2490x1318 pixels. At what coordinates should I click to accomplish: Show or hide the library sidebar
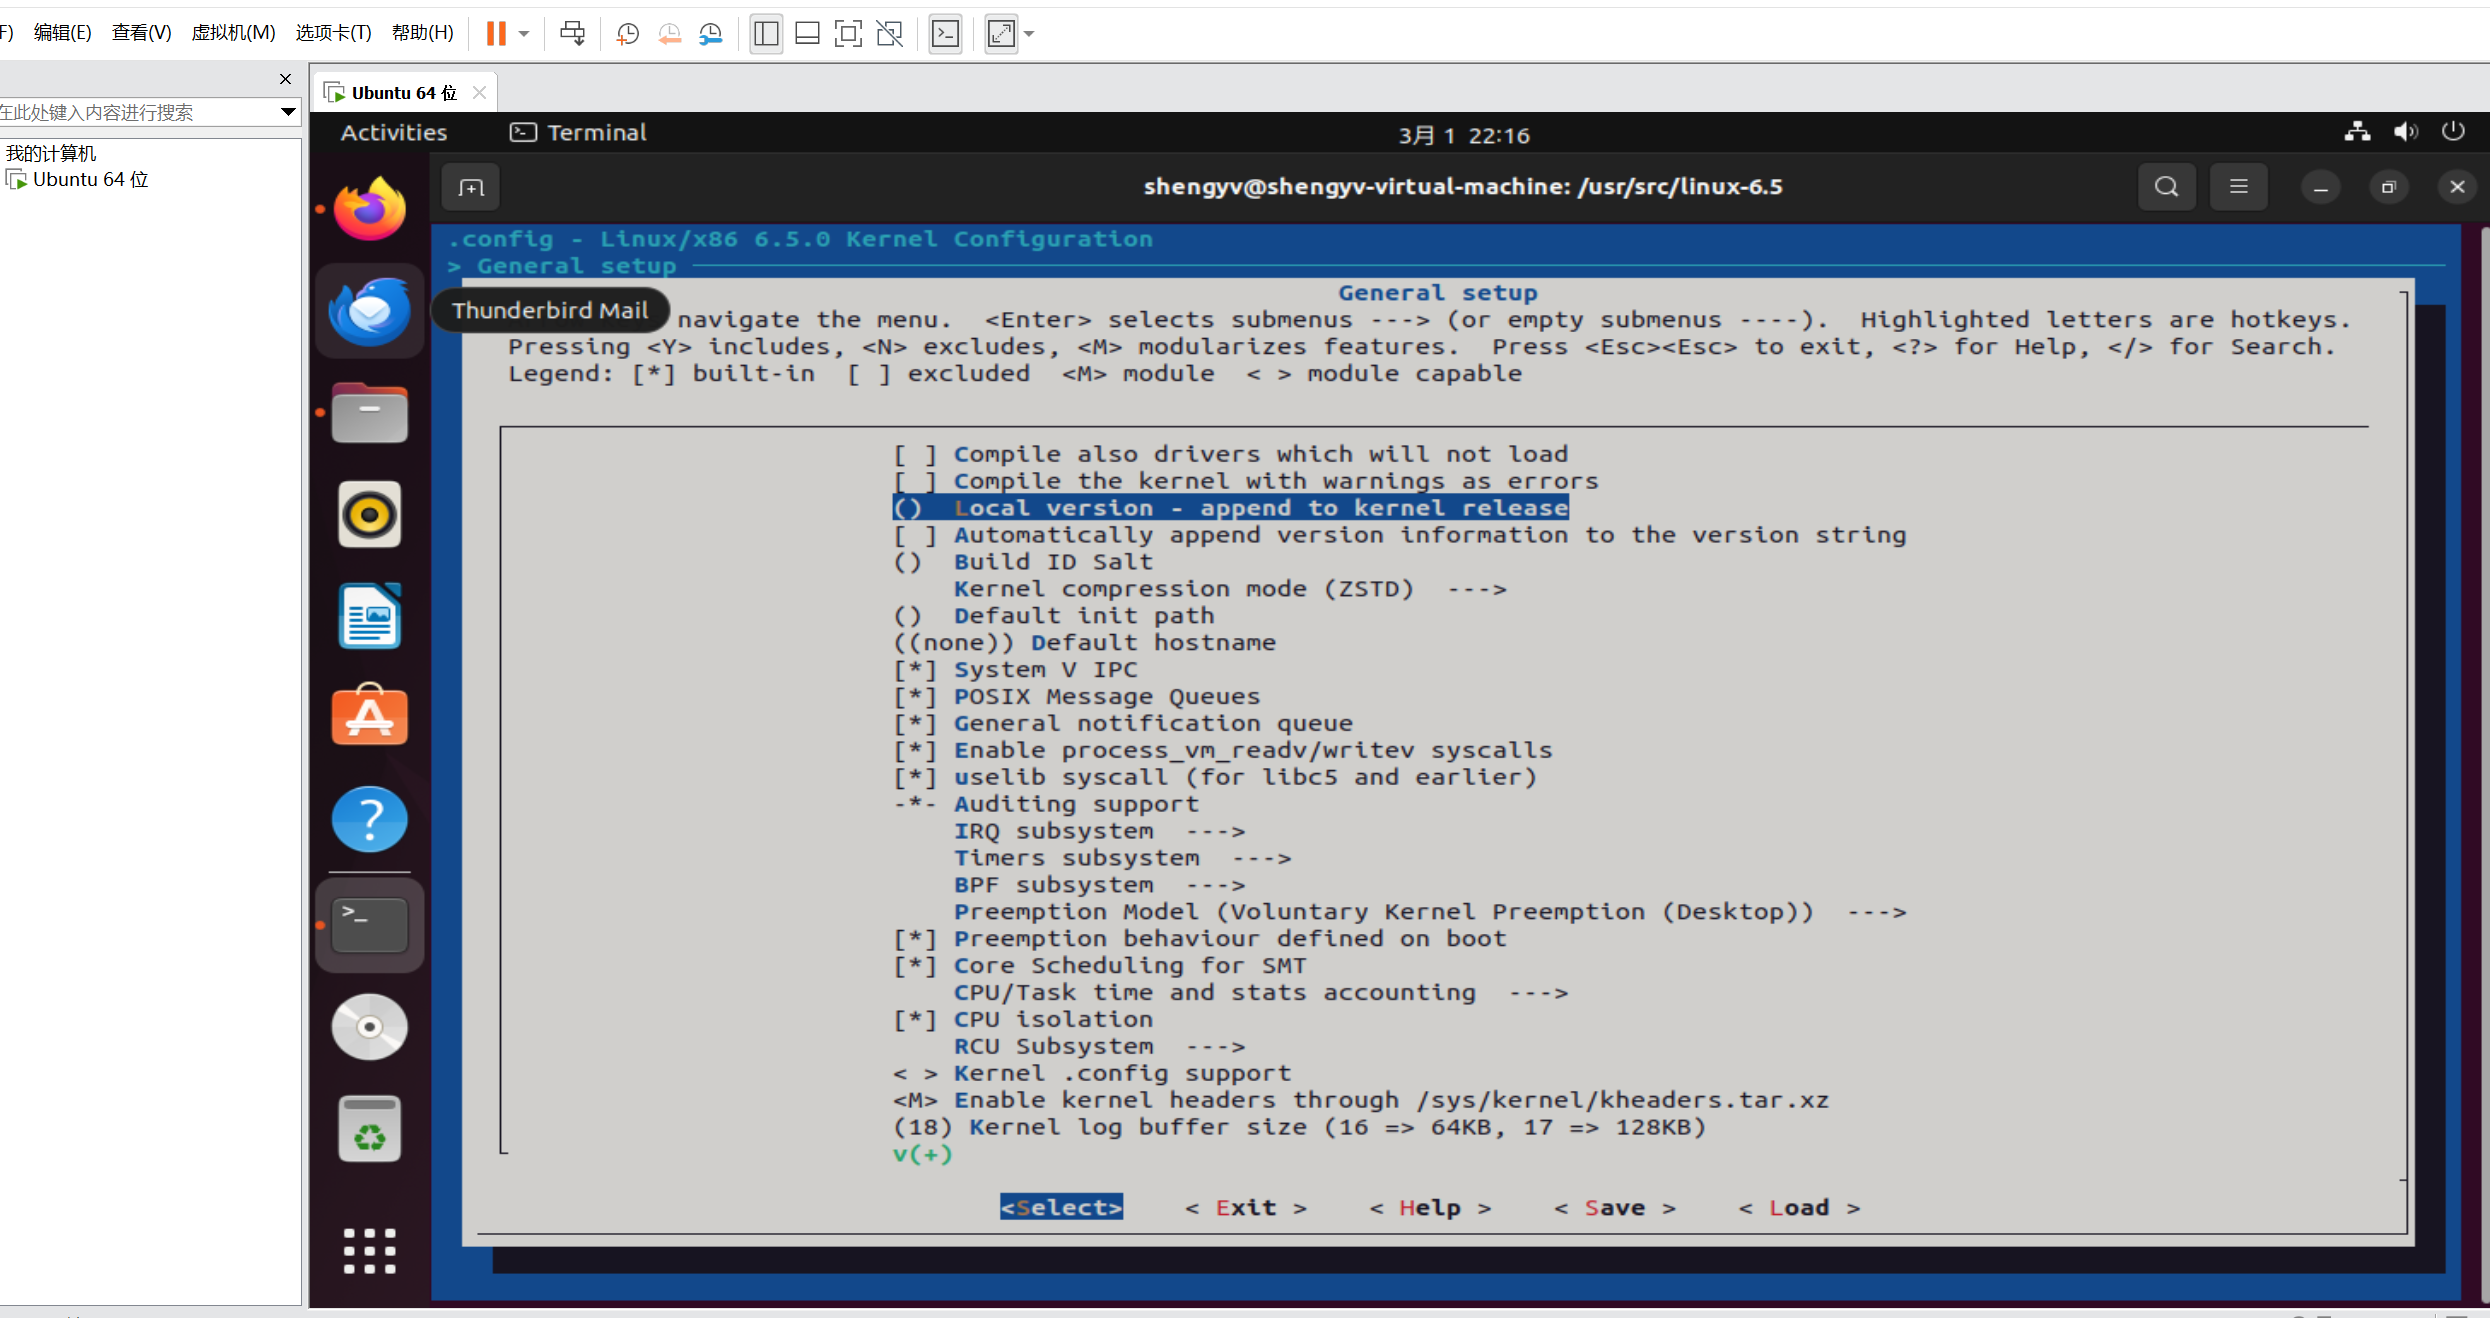coord(767,34)
